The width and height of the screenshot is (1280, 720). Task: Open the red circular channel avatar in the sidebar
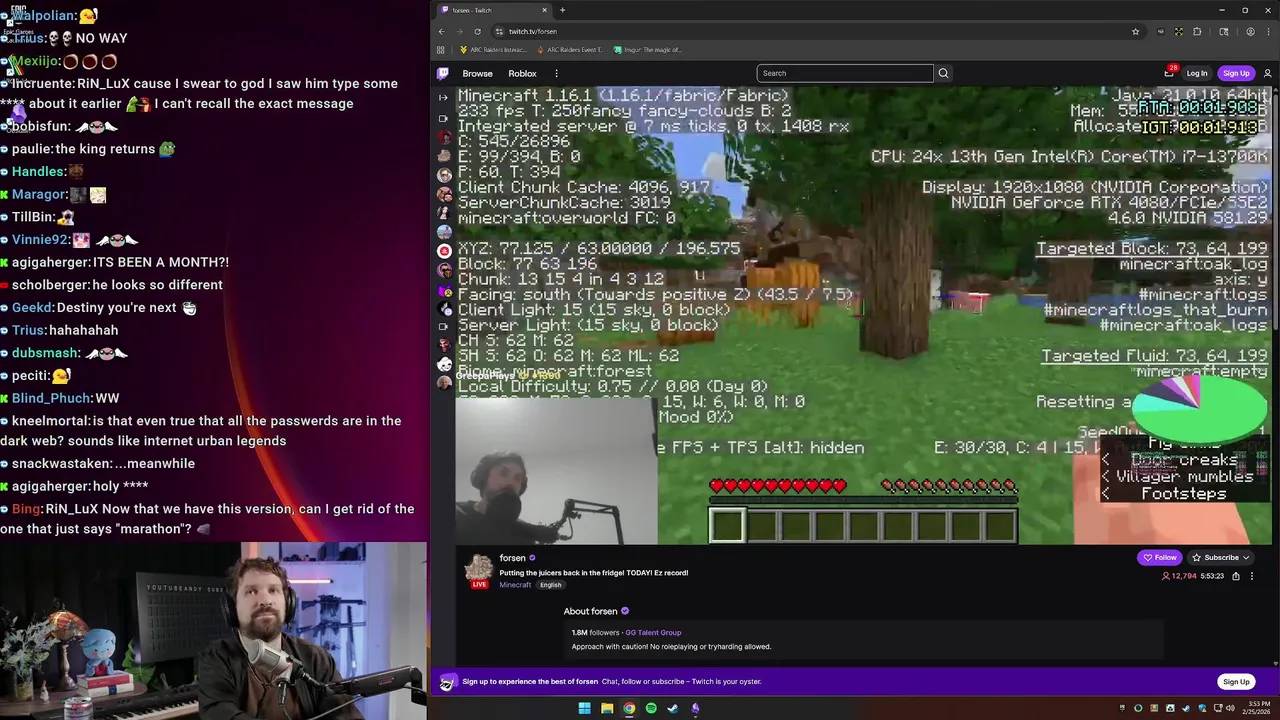click(x=444, y=251)
